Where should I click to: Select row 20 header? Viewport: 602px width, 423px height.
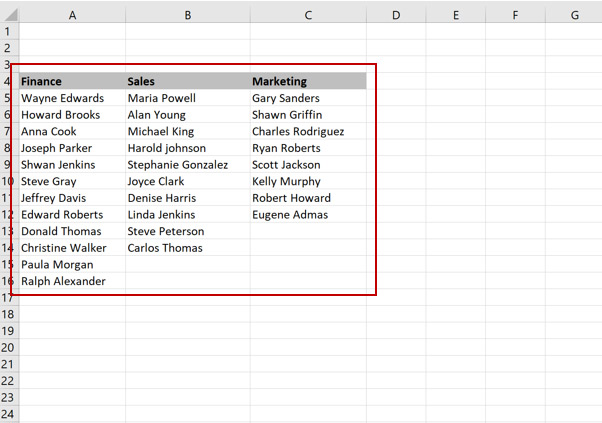tap(9, 347)
